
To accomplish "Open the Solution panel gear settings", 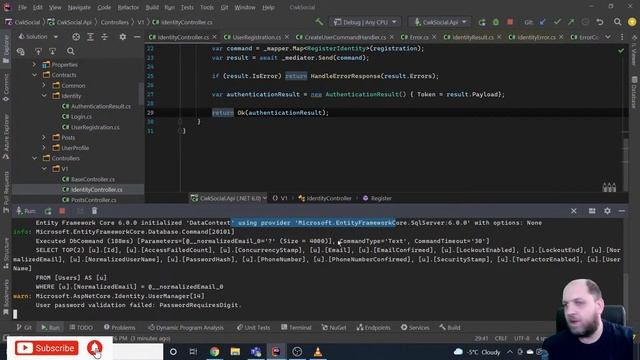I will (122, 37).
